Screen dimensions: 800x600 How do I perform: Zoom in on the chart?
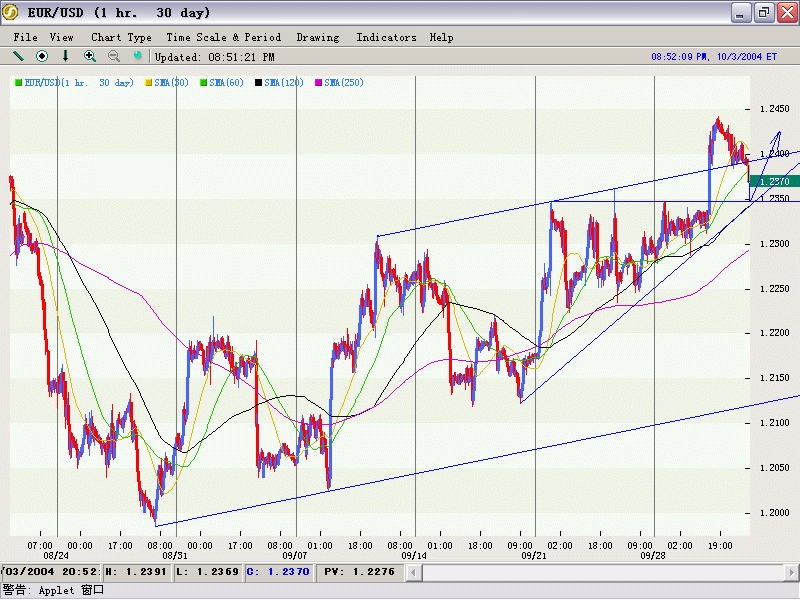click(x=90, y=57)
